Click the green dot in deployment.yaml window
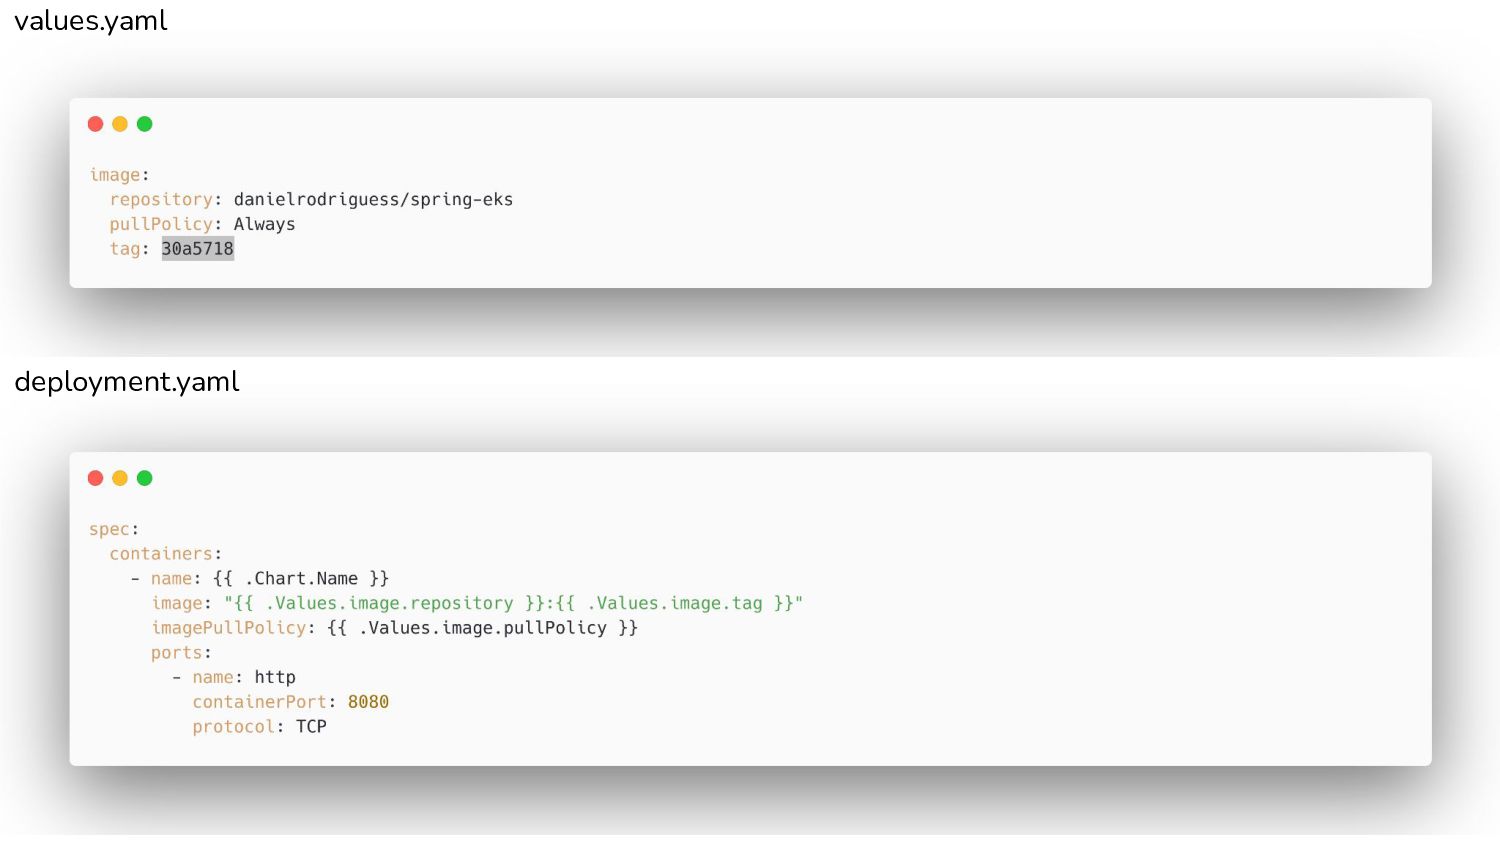 (x=145, y=478)
